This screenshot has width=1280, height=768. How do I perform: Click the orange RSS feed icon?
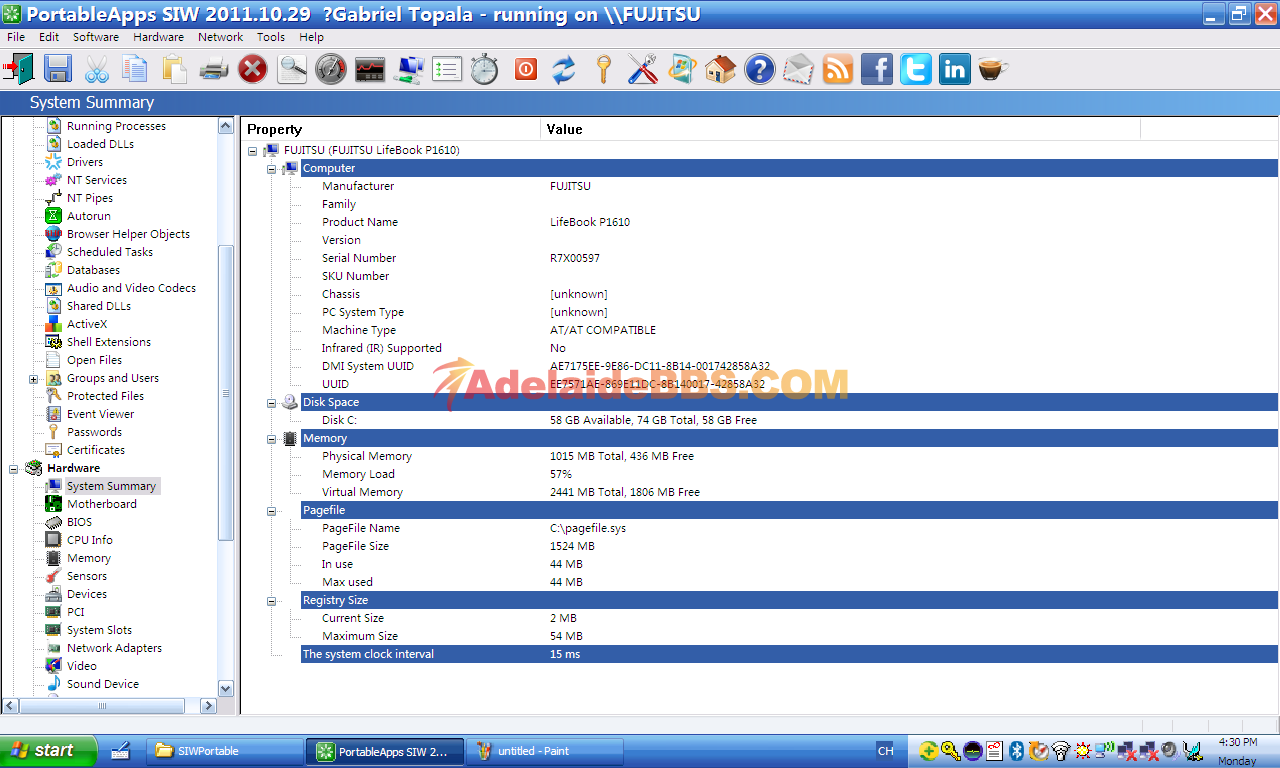tap(838, 69)
